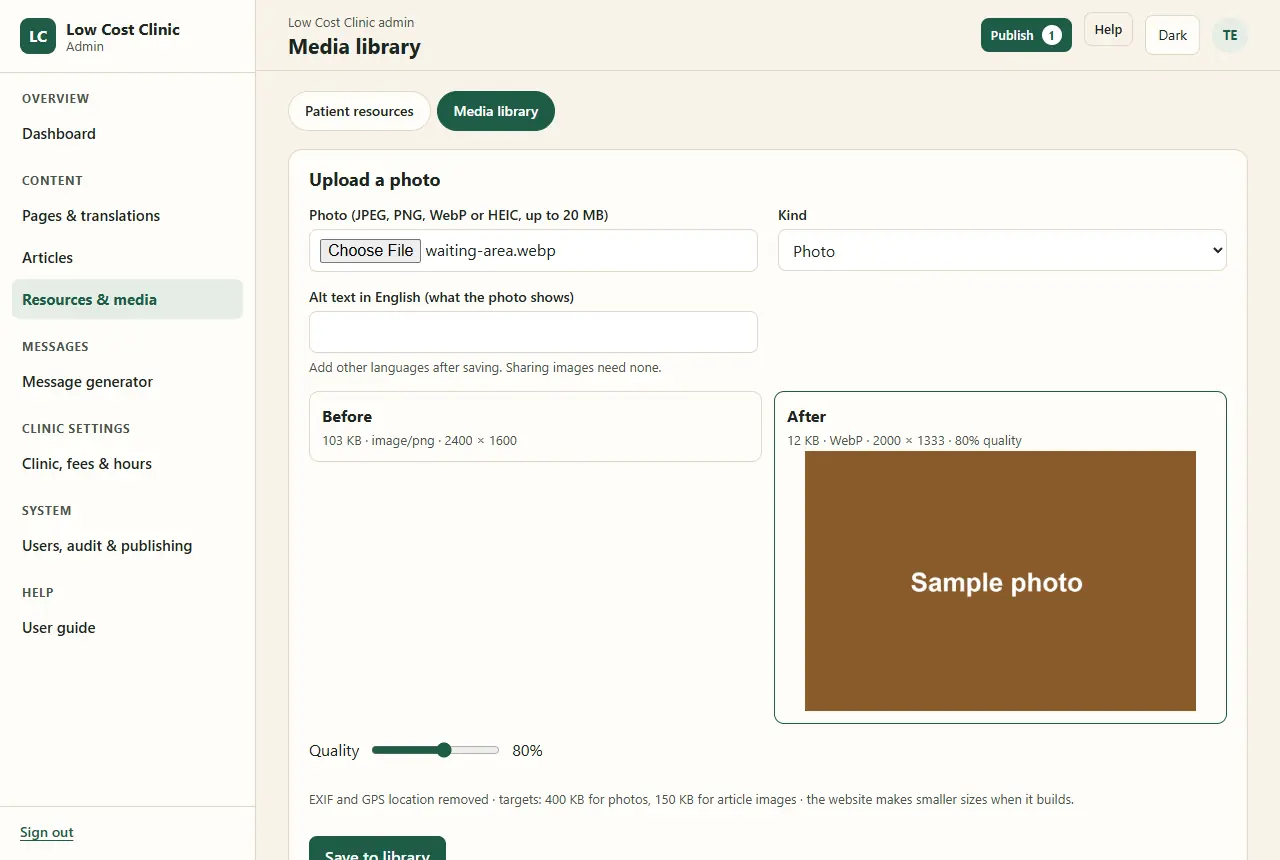The image size is (1280, 860).
Task: Click the 'Add other languages after saving' hint
Action: [485, 368]
